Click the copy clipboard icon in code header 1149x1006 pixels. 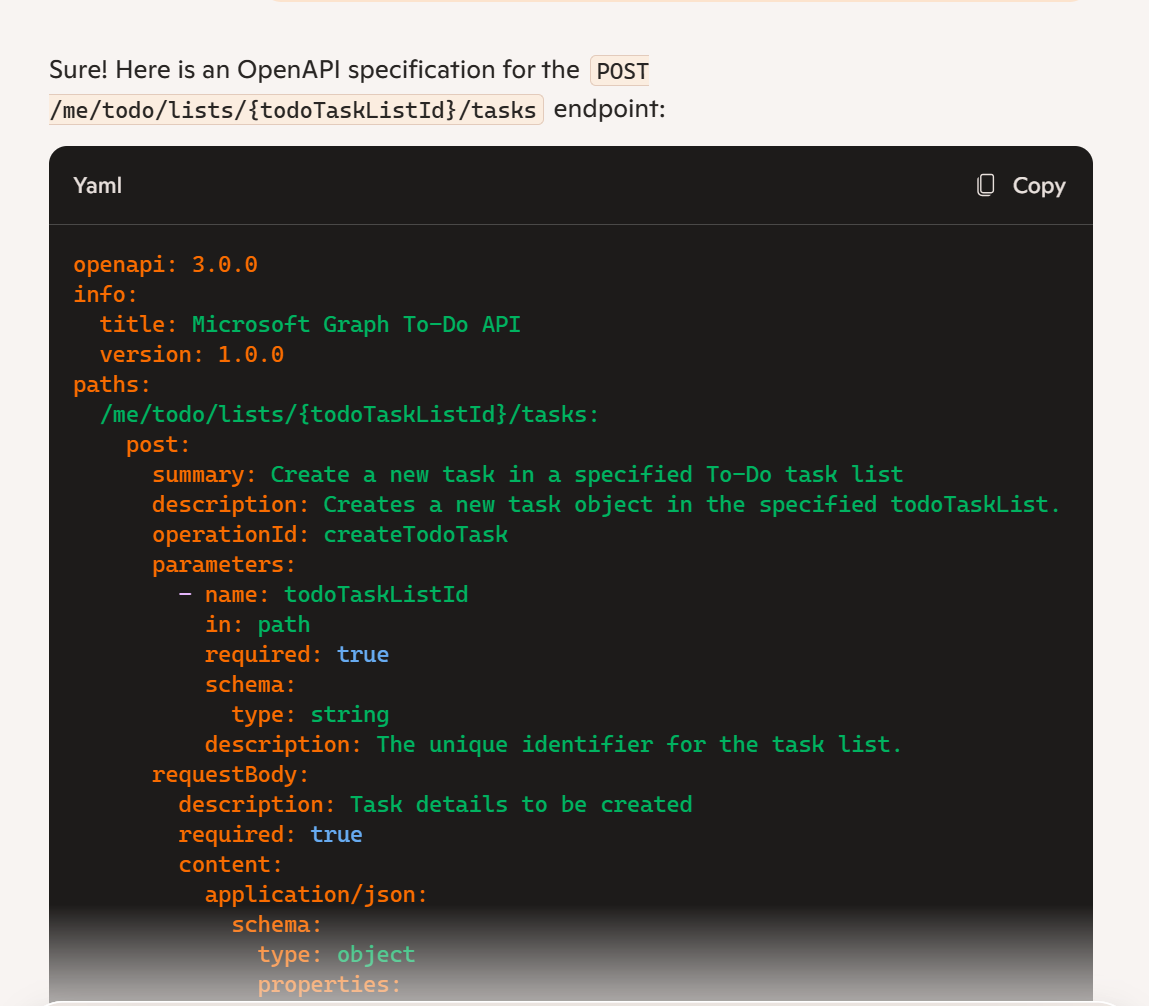coord(986,185)
